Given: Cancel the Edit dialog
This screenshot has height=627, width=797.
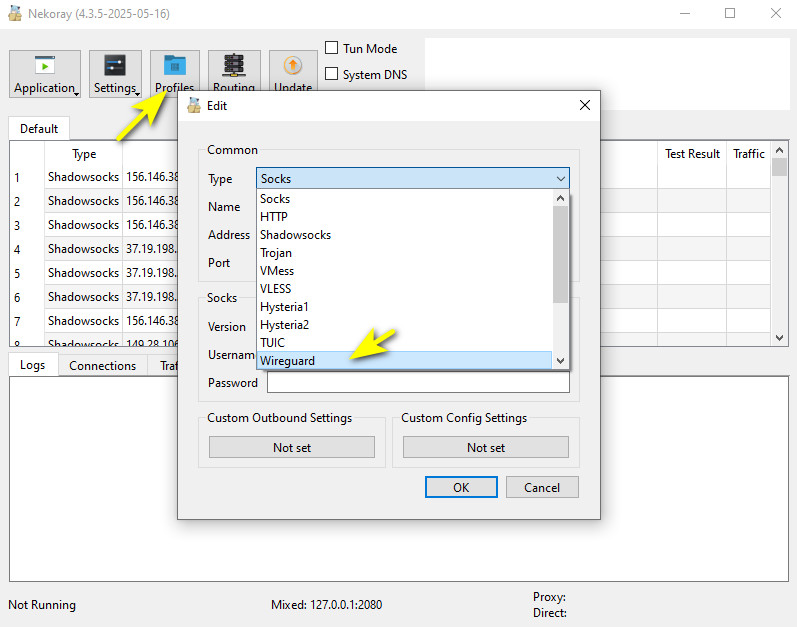Looking at the screenshot, I should [541, 488].
